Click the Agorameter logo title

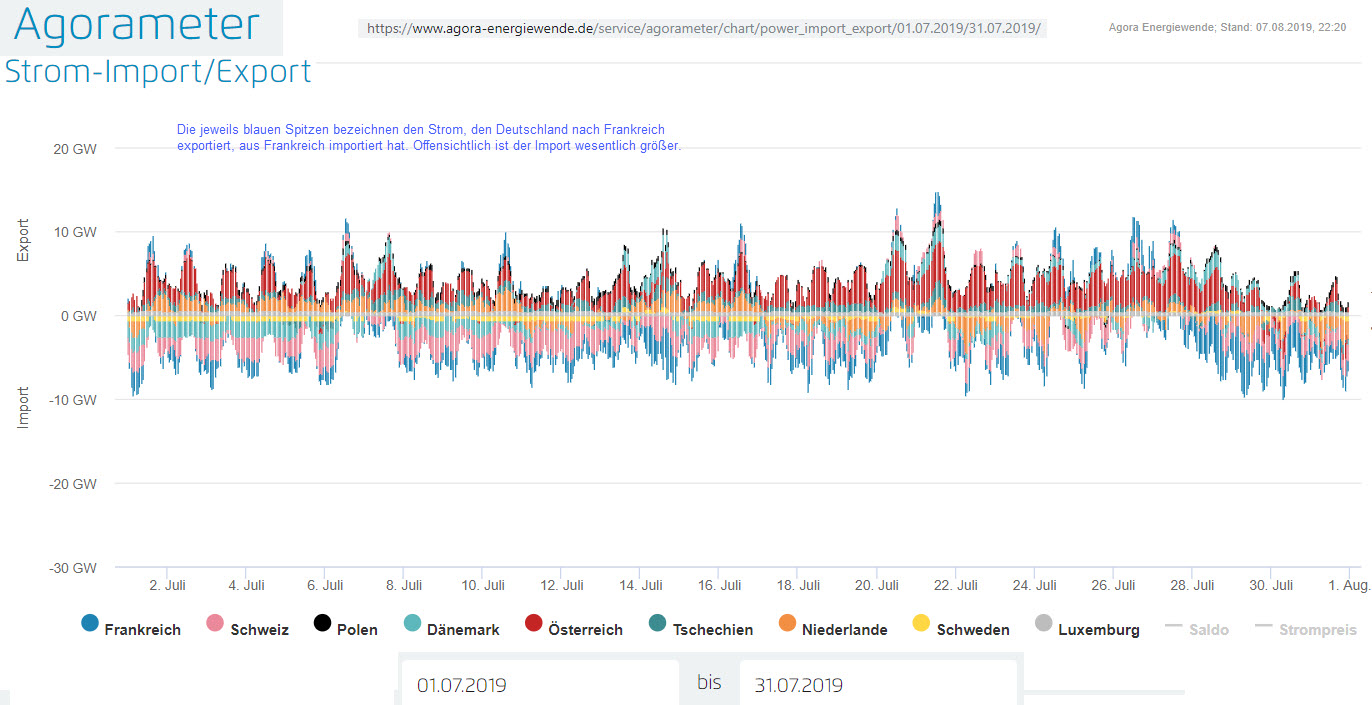137,26
